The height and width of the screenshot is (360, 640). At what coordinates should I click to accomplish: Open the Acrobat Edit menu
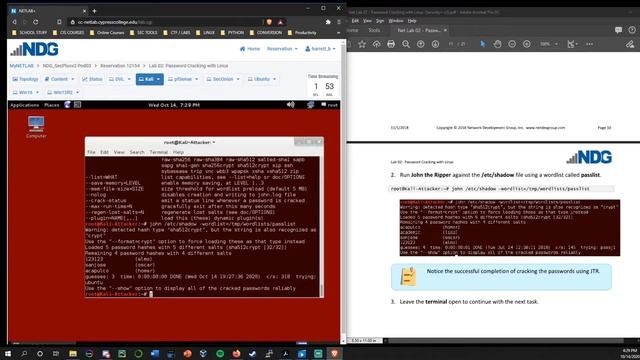point(355,21)
